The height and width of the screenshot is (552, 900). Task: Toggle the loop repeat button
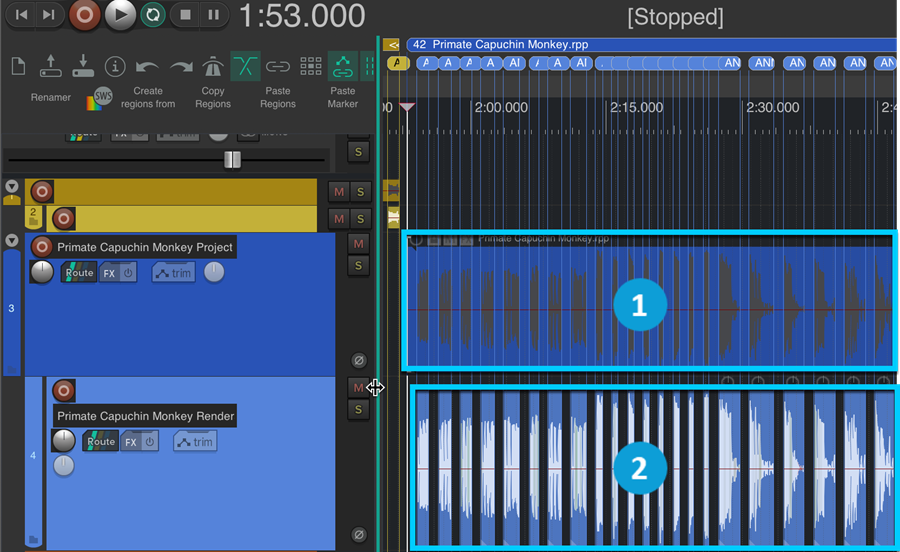[x=152, y=14]
